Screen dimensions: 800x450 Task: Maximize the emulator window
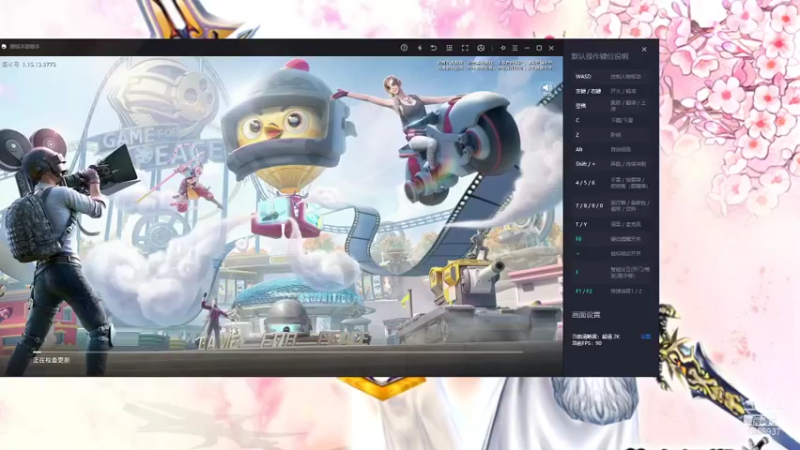point(539,48)
